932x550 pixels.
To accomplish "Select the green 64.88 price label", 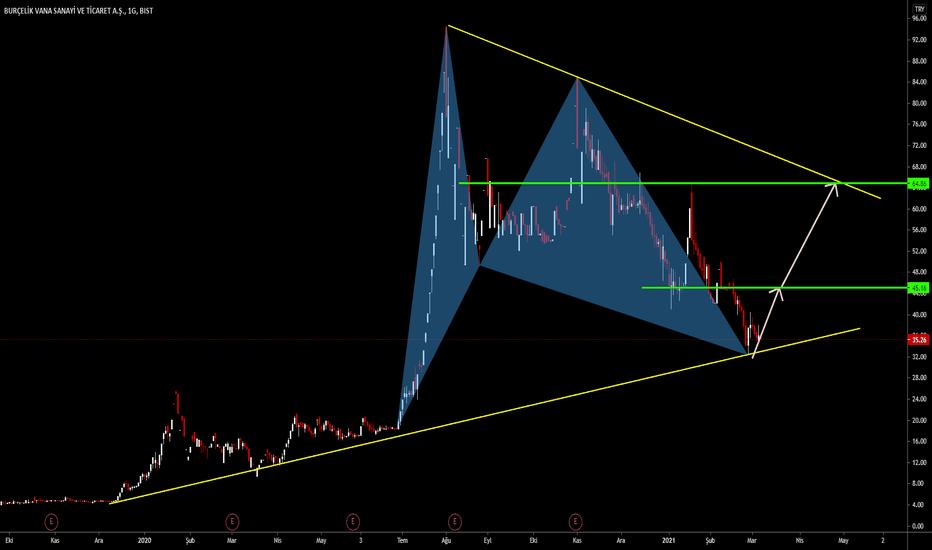I will [x=919, y=184].
